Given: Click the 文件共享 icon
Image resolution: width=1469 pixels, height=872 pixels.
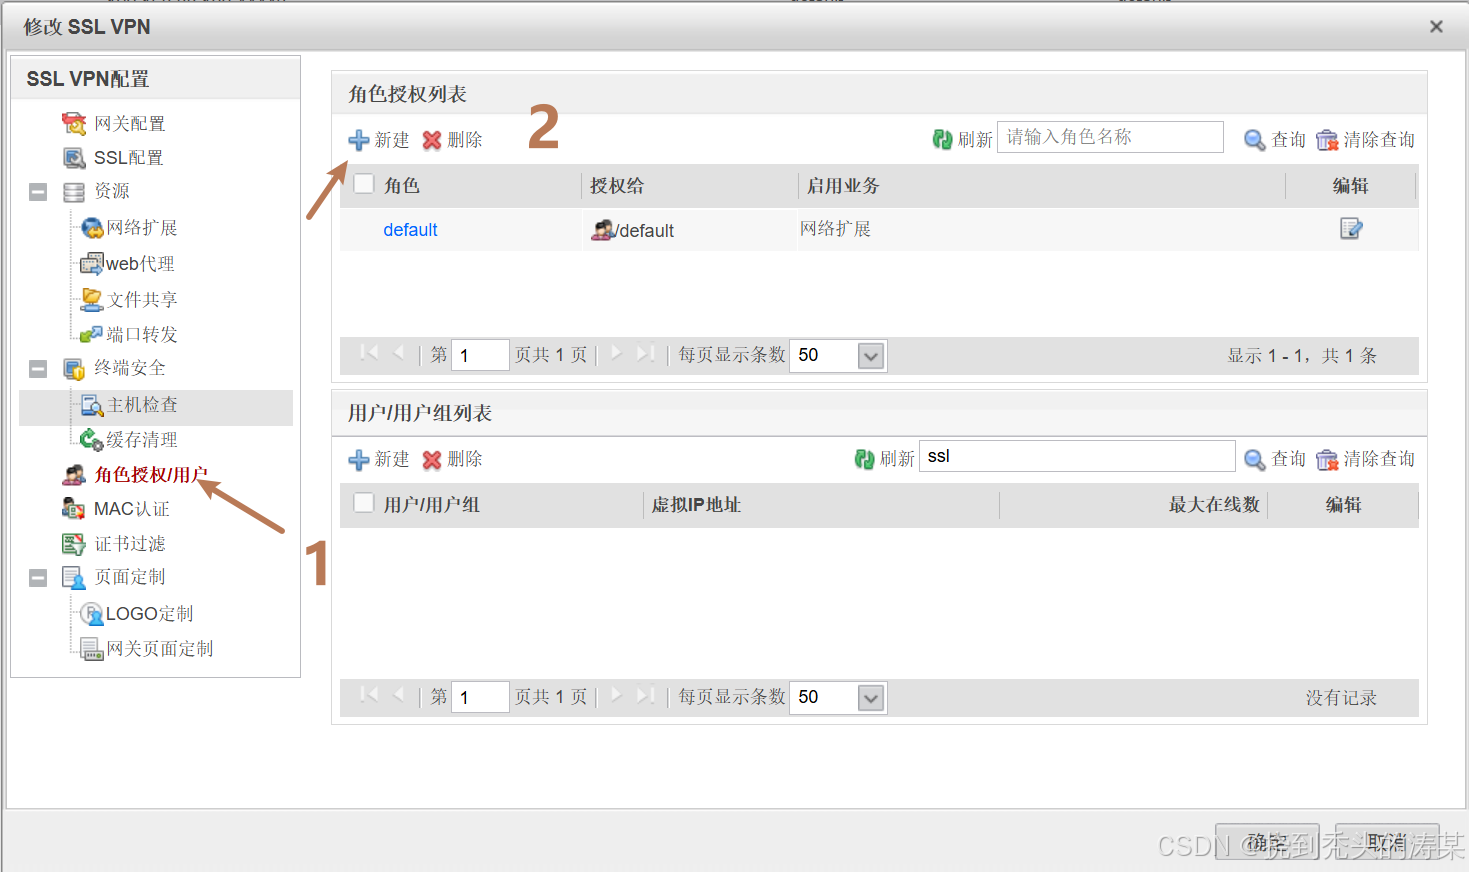Looking at the screenshot, I should (x=92, y=299).
